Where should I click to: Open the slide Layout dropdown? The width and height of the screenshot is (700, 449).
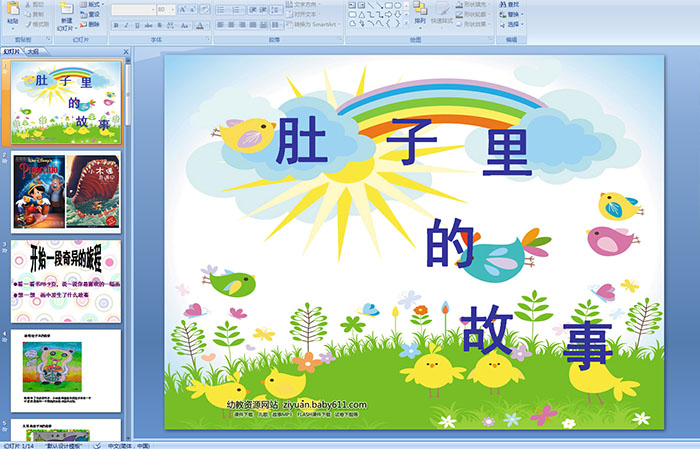(x=92, y=4)
